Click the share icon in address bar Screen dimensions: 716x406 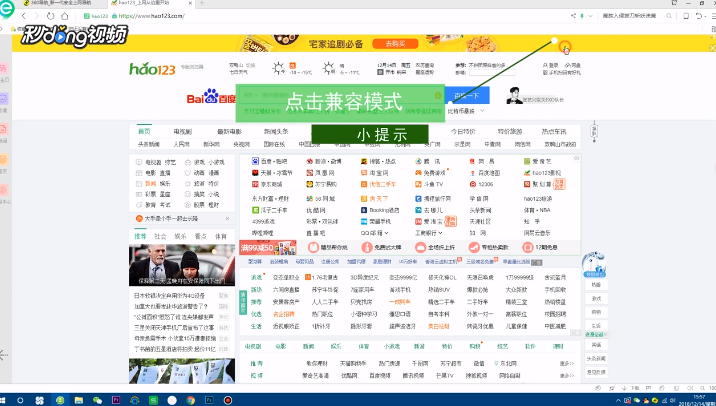point(574,16)
